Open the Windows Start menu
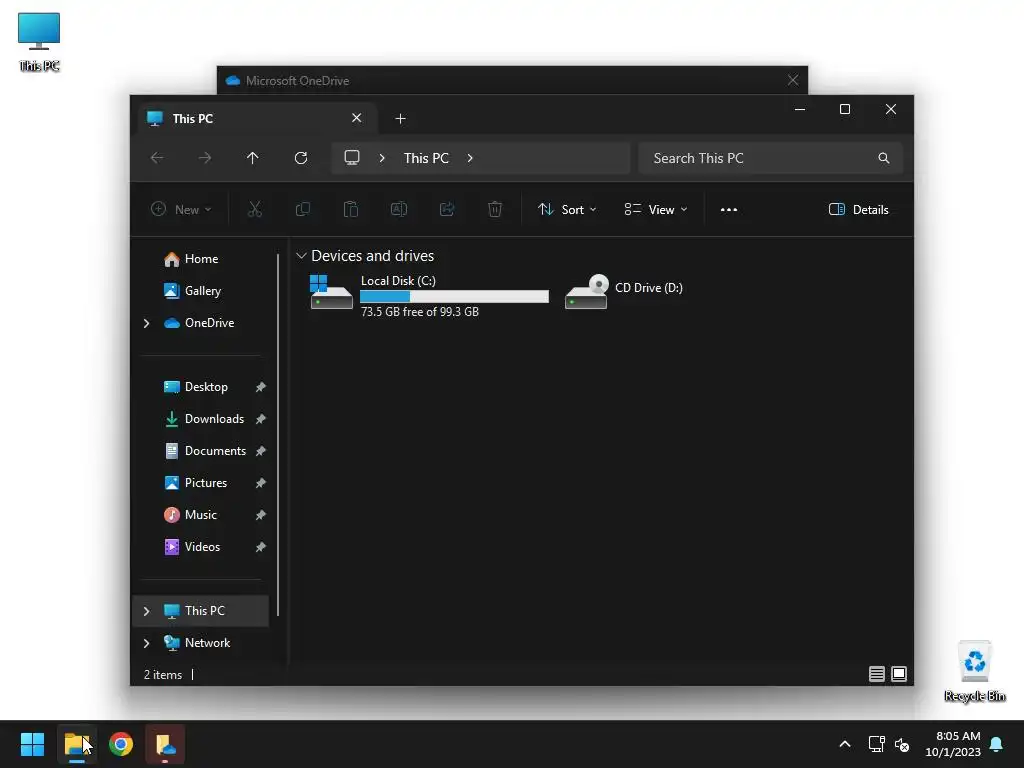The width and height of the screenshot is (1024, 768). (x=32, y=744)
